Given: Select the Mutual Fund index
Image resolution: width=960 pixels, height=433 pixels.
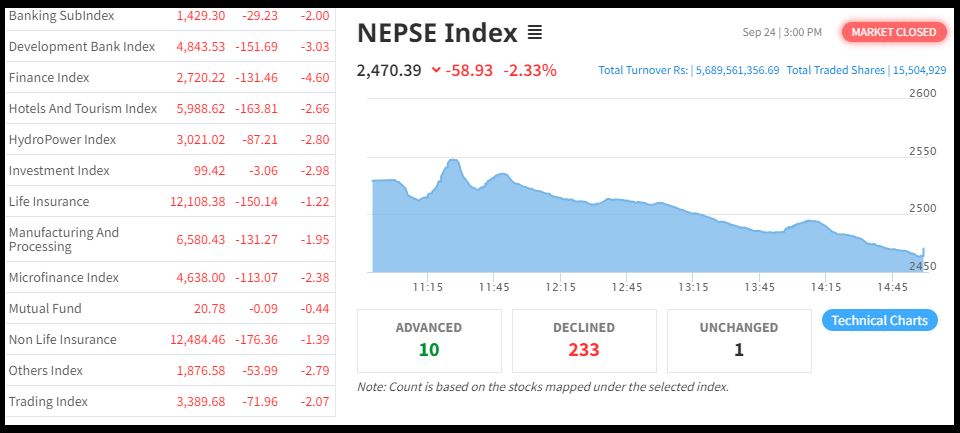Looking at the screenshot, I should tap(45, 309).
